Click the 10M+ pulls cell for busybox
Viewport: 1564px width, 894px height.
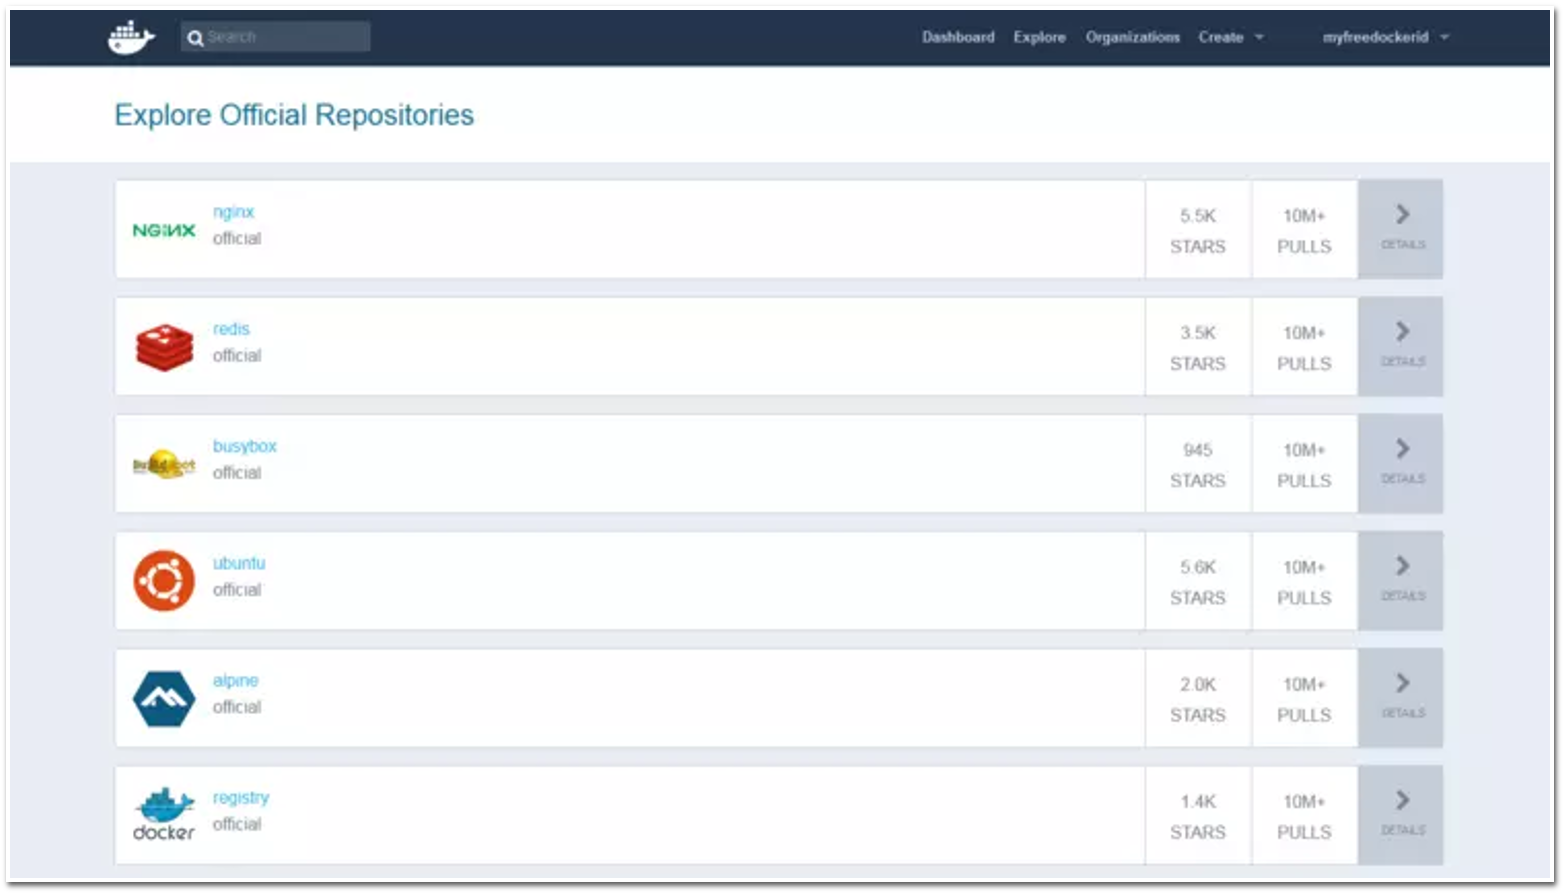click(x=1304, y=464)
